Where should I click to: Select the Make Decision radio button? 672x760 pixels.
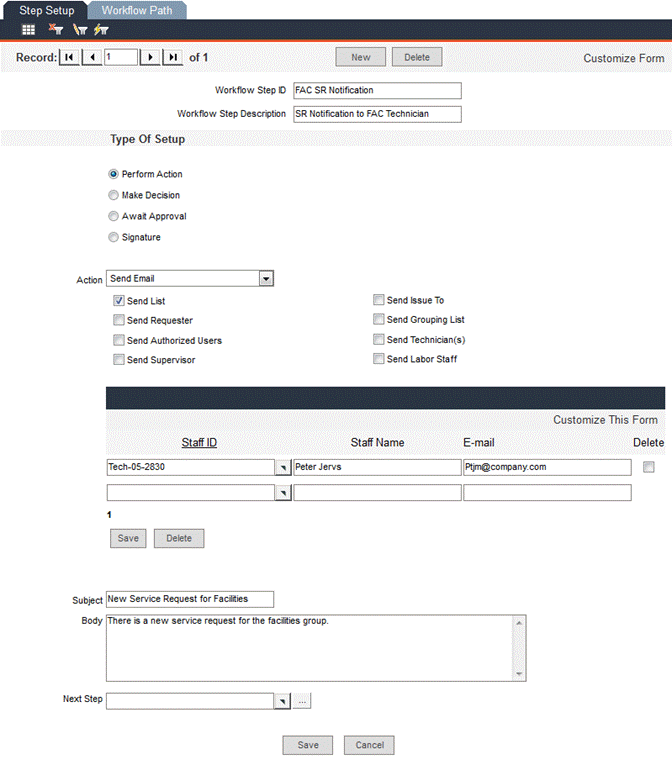(x=113, y=195)
